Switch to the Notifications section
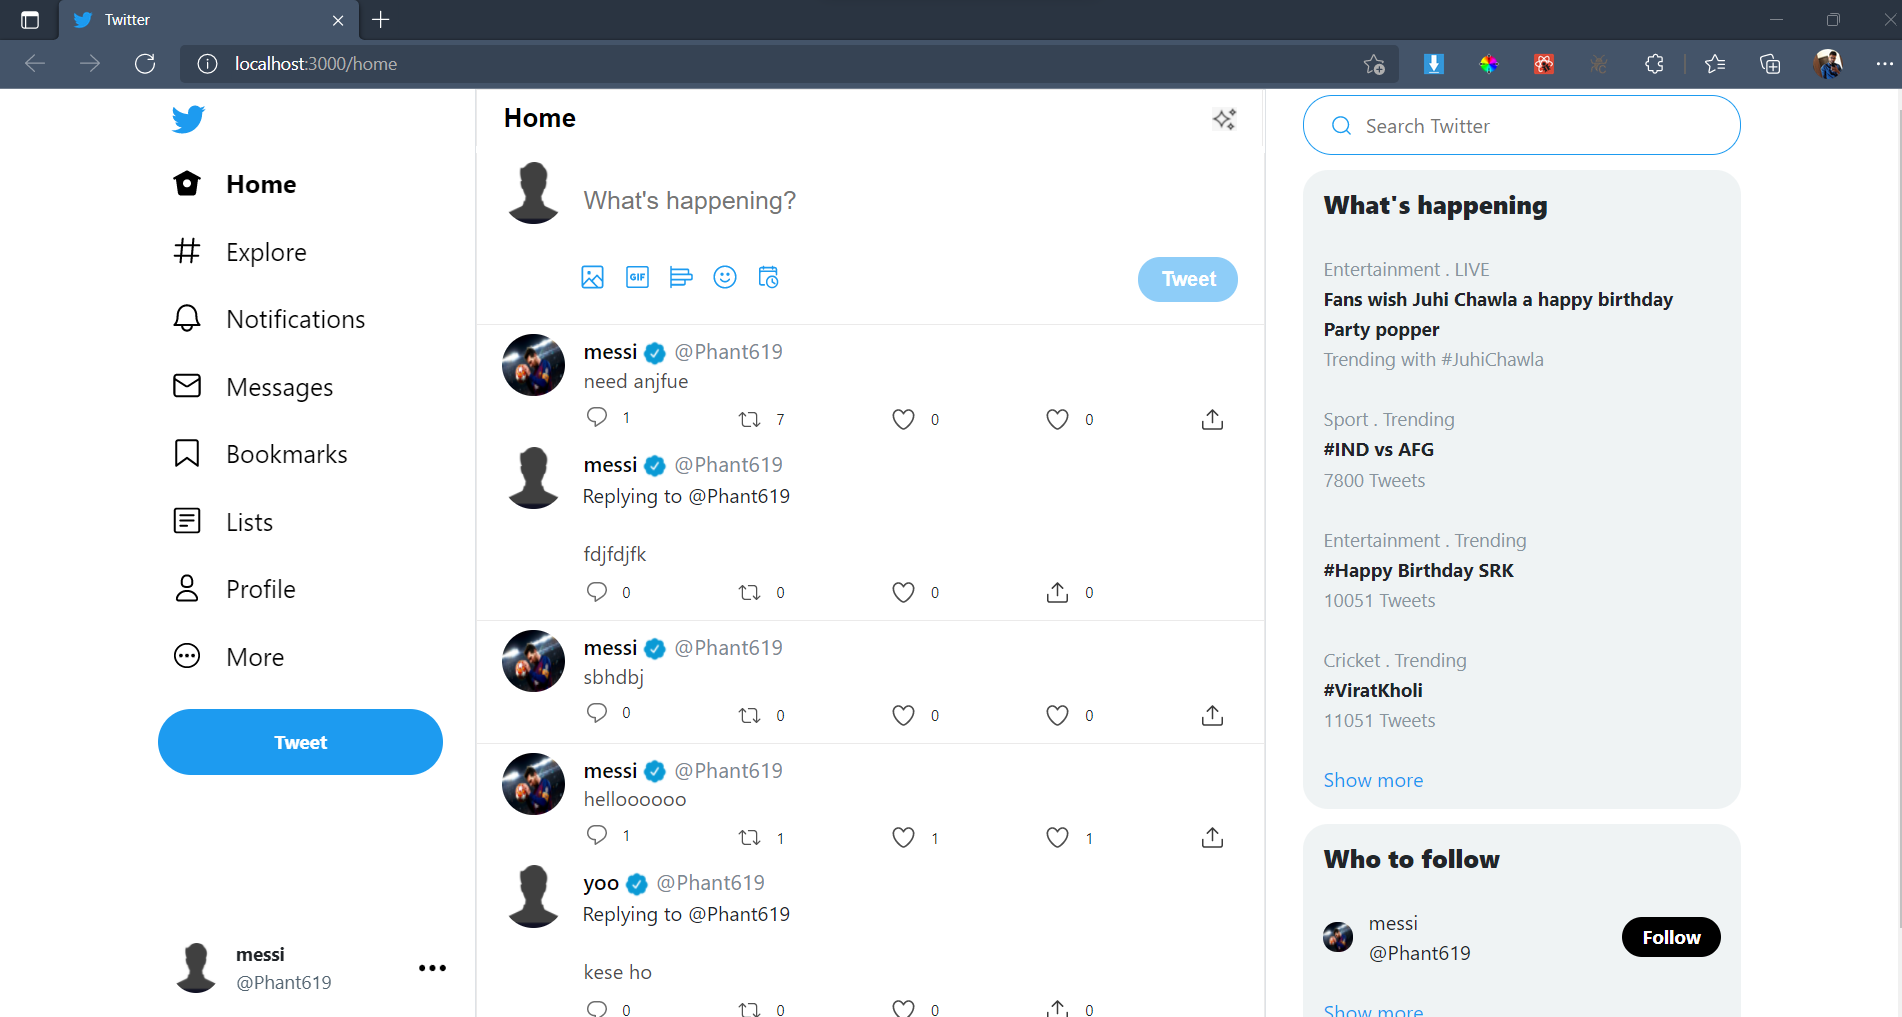The image size is (1902, 1017). click(x=295, y=318)
